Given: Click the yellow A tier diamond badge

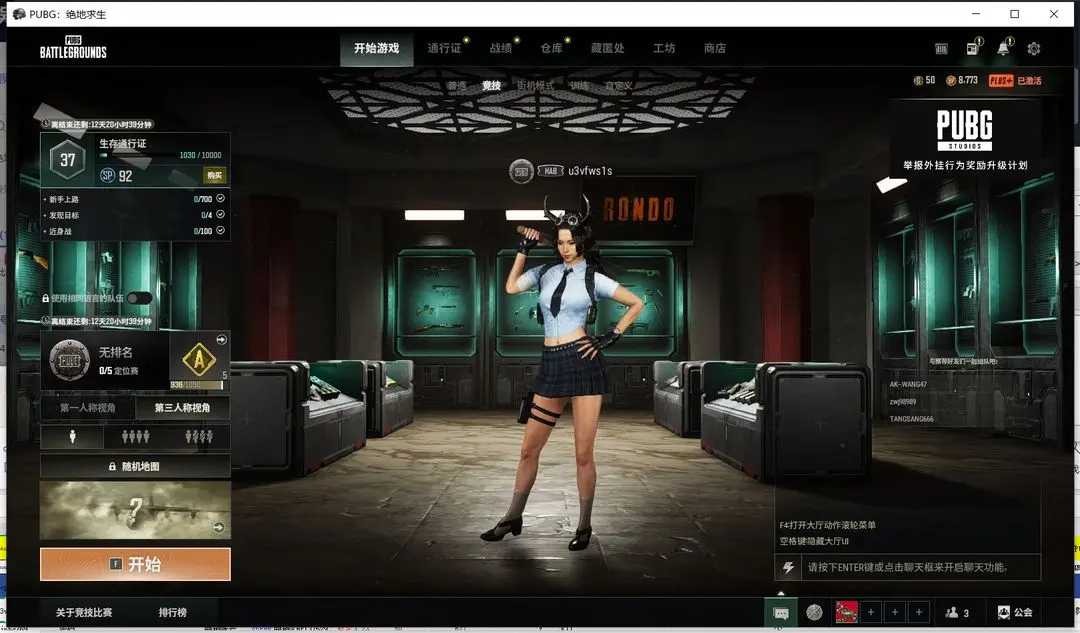Looking at the screenshot, I should click(199, 359).
